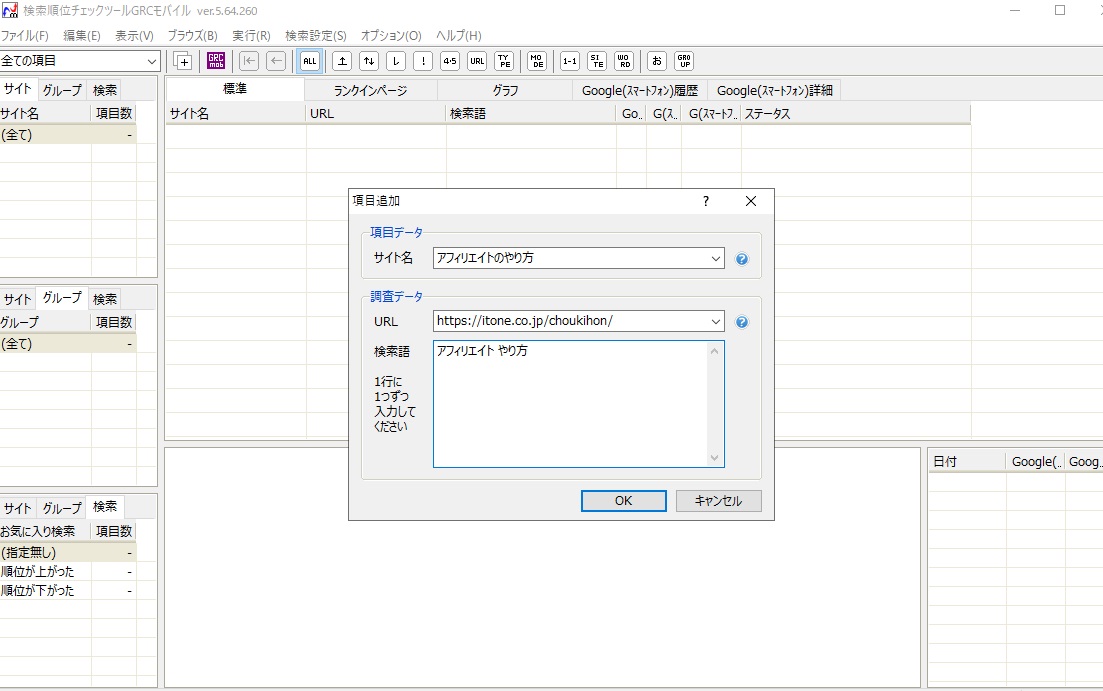Viewport: 1103px width, 691px height.
Task: Select サイト tab in the グループ list panel
Action: [x=17, y=299]
